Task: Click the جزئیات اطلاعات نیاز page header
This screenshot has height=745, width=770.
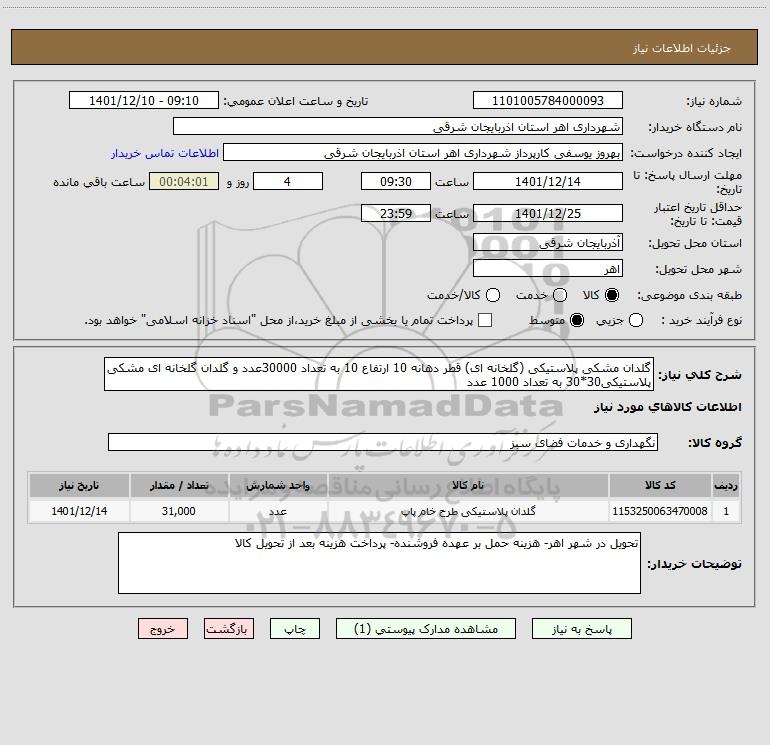Action: pyautogui.click(x=681, y=48)
